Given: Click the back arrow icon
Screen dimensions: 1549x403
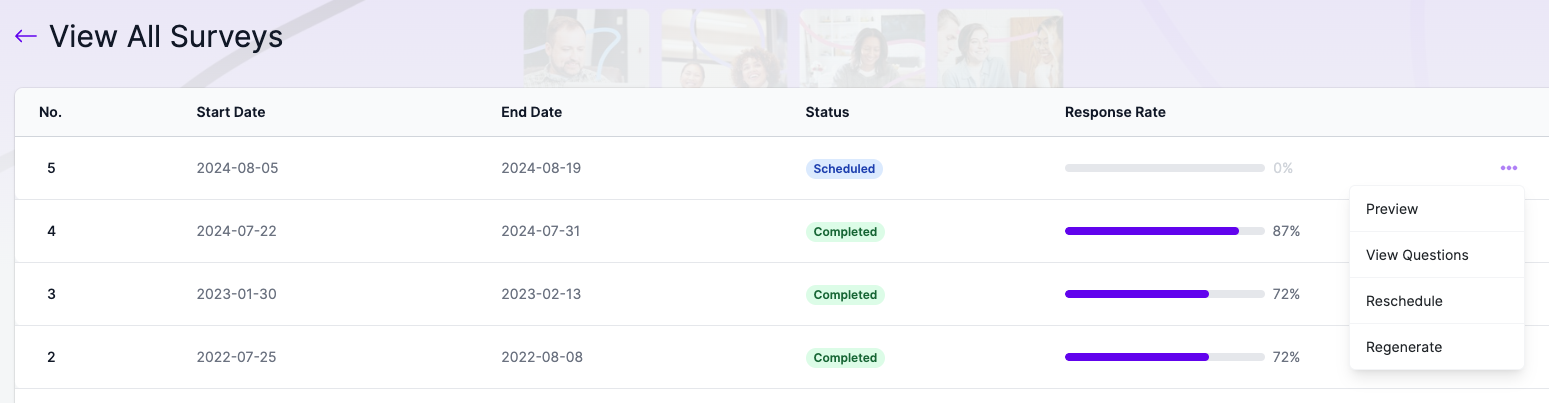Looking at the screenshot, I should 25,37.
